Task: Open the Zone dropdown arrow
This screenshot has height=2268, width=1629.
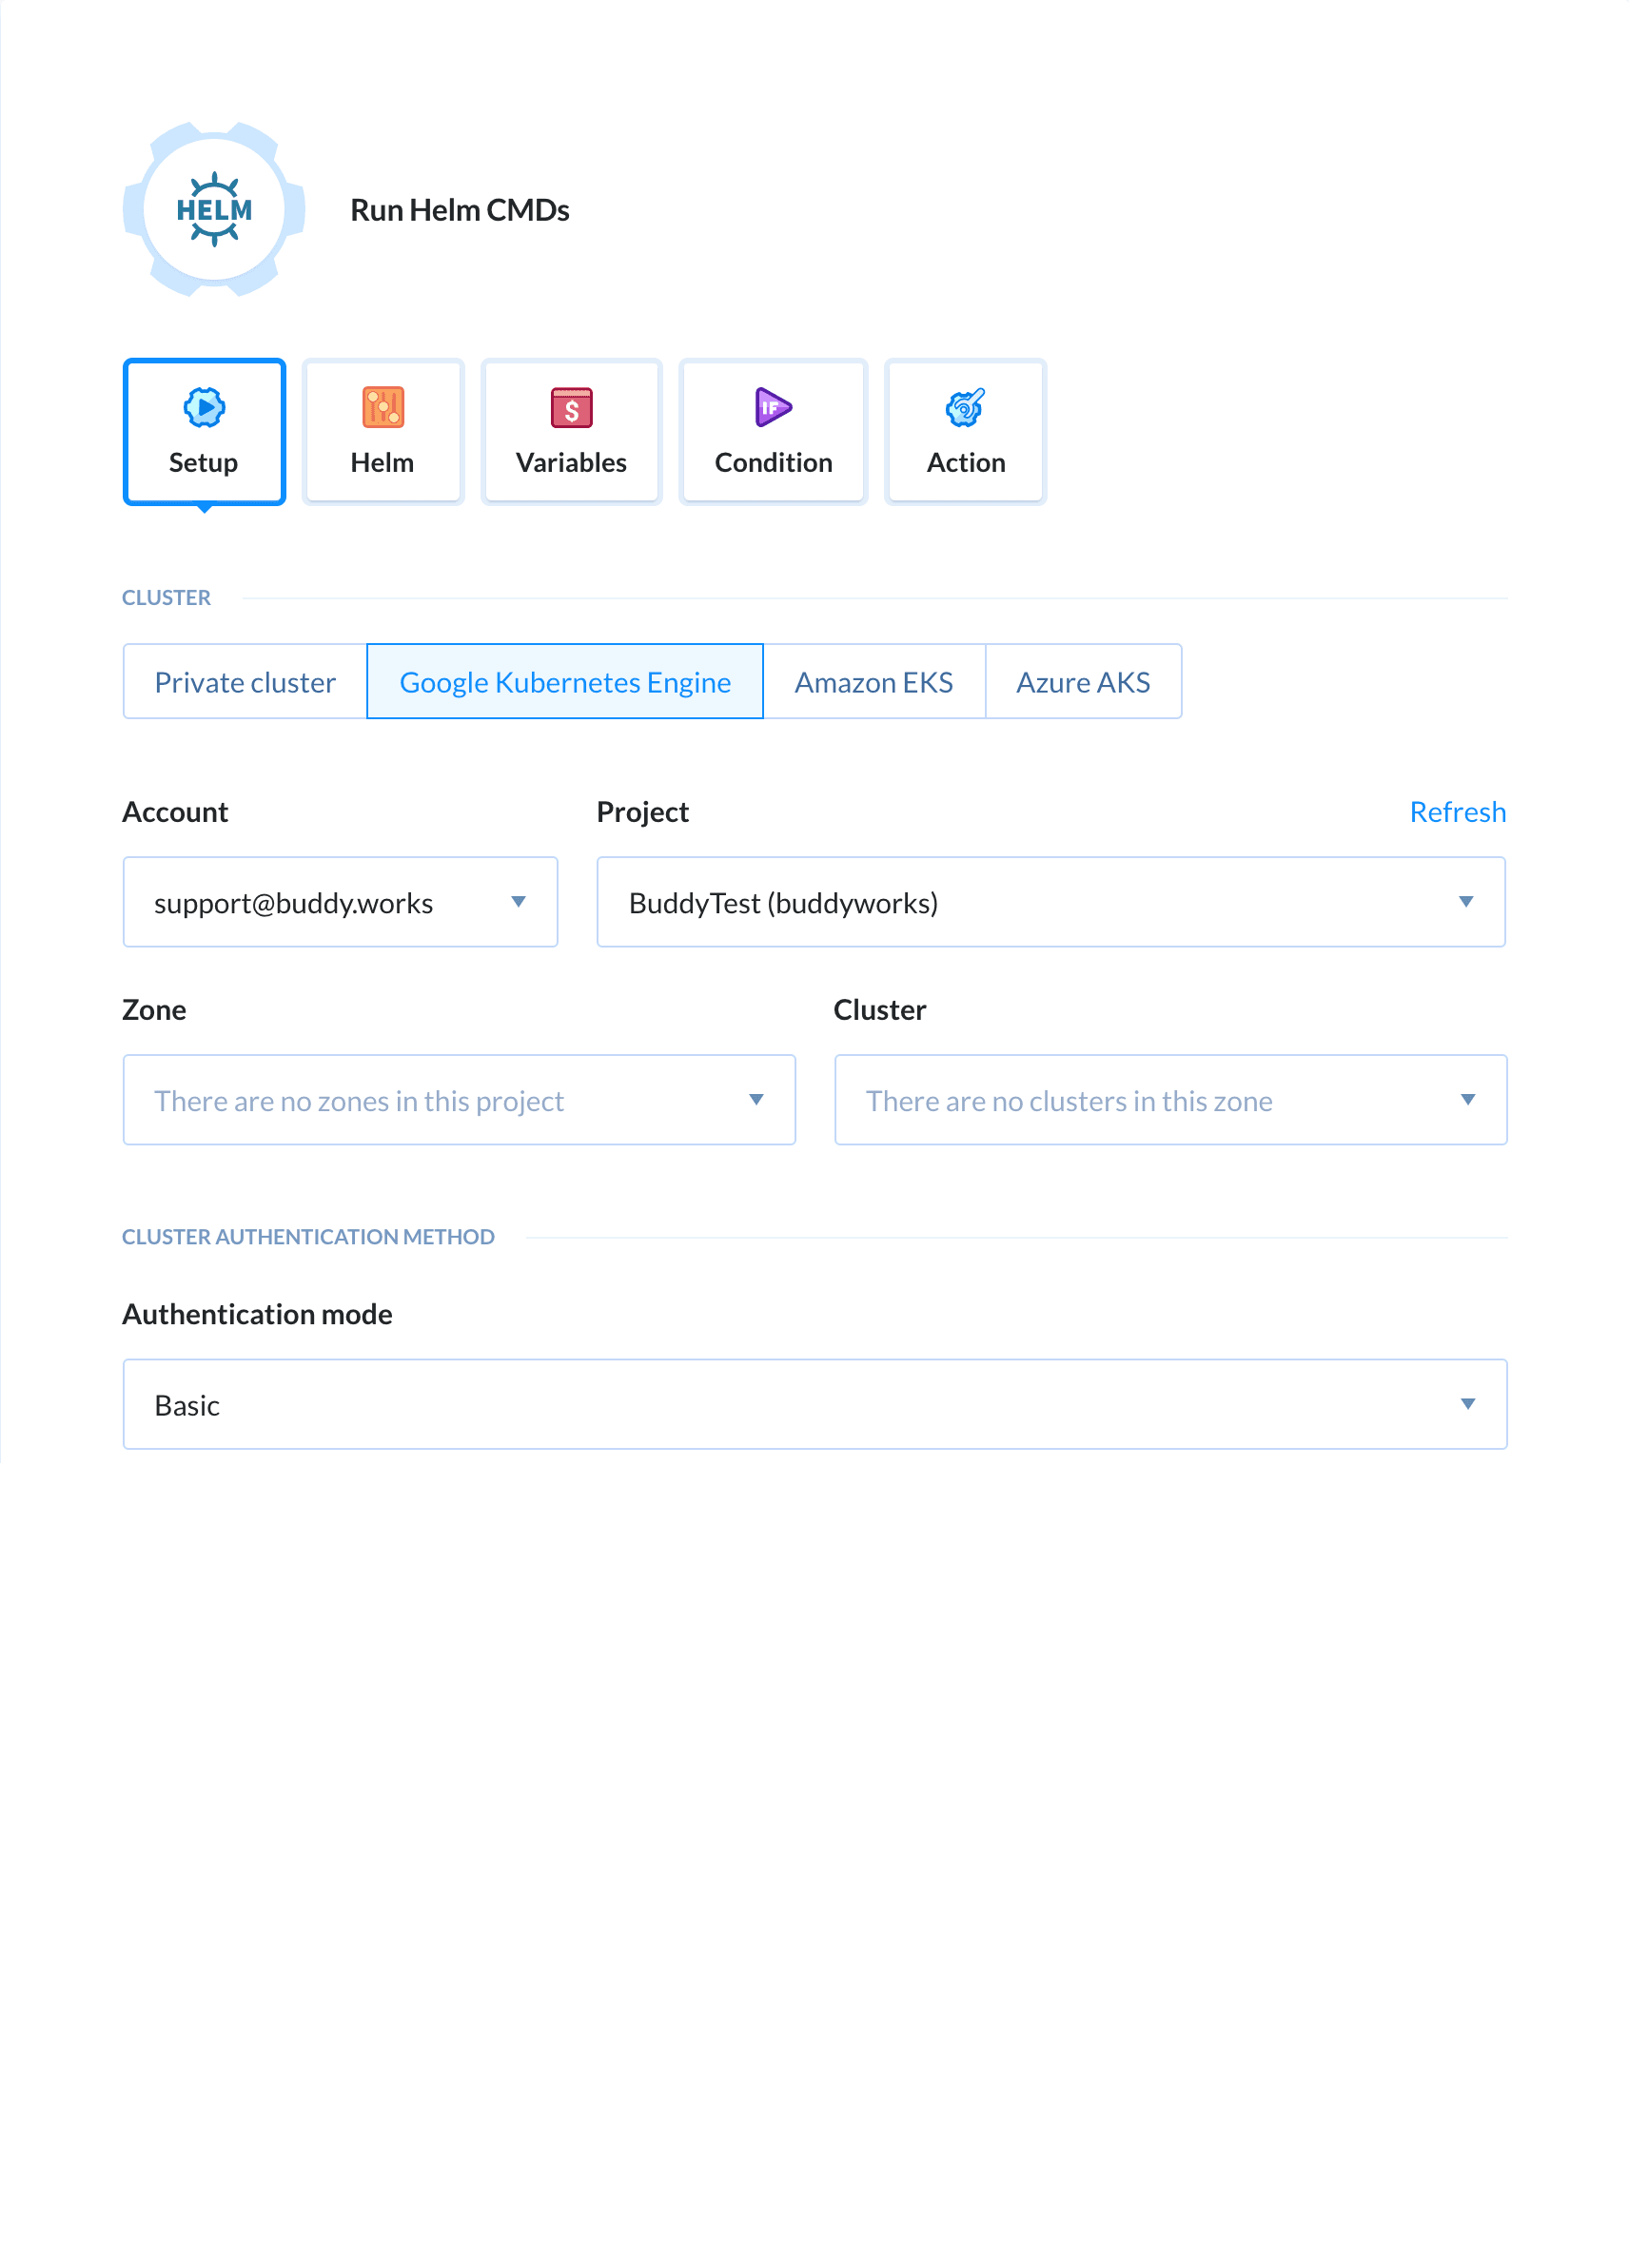Action: (x=757, y=1100)
